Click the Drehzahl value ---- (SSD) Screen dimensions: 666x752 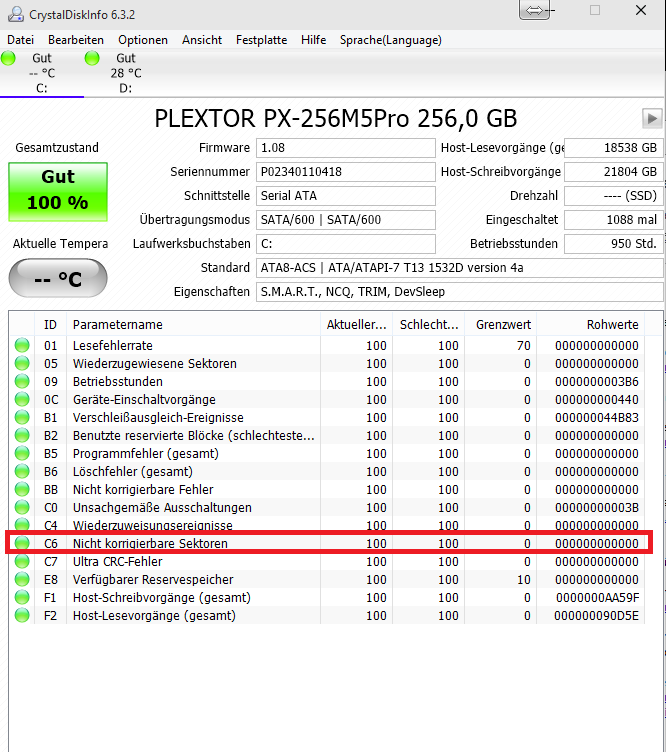[x=614, y=196]
